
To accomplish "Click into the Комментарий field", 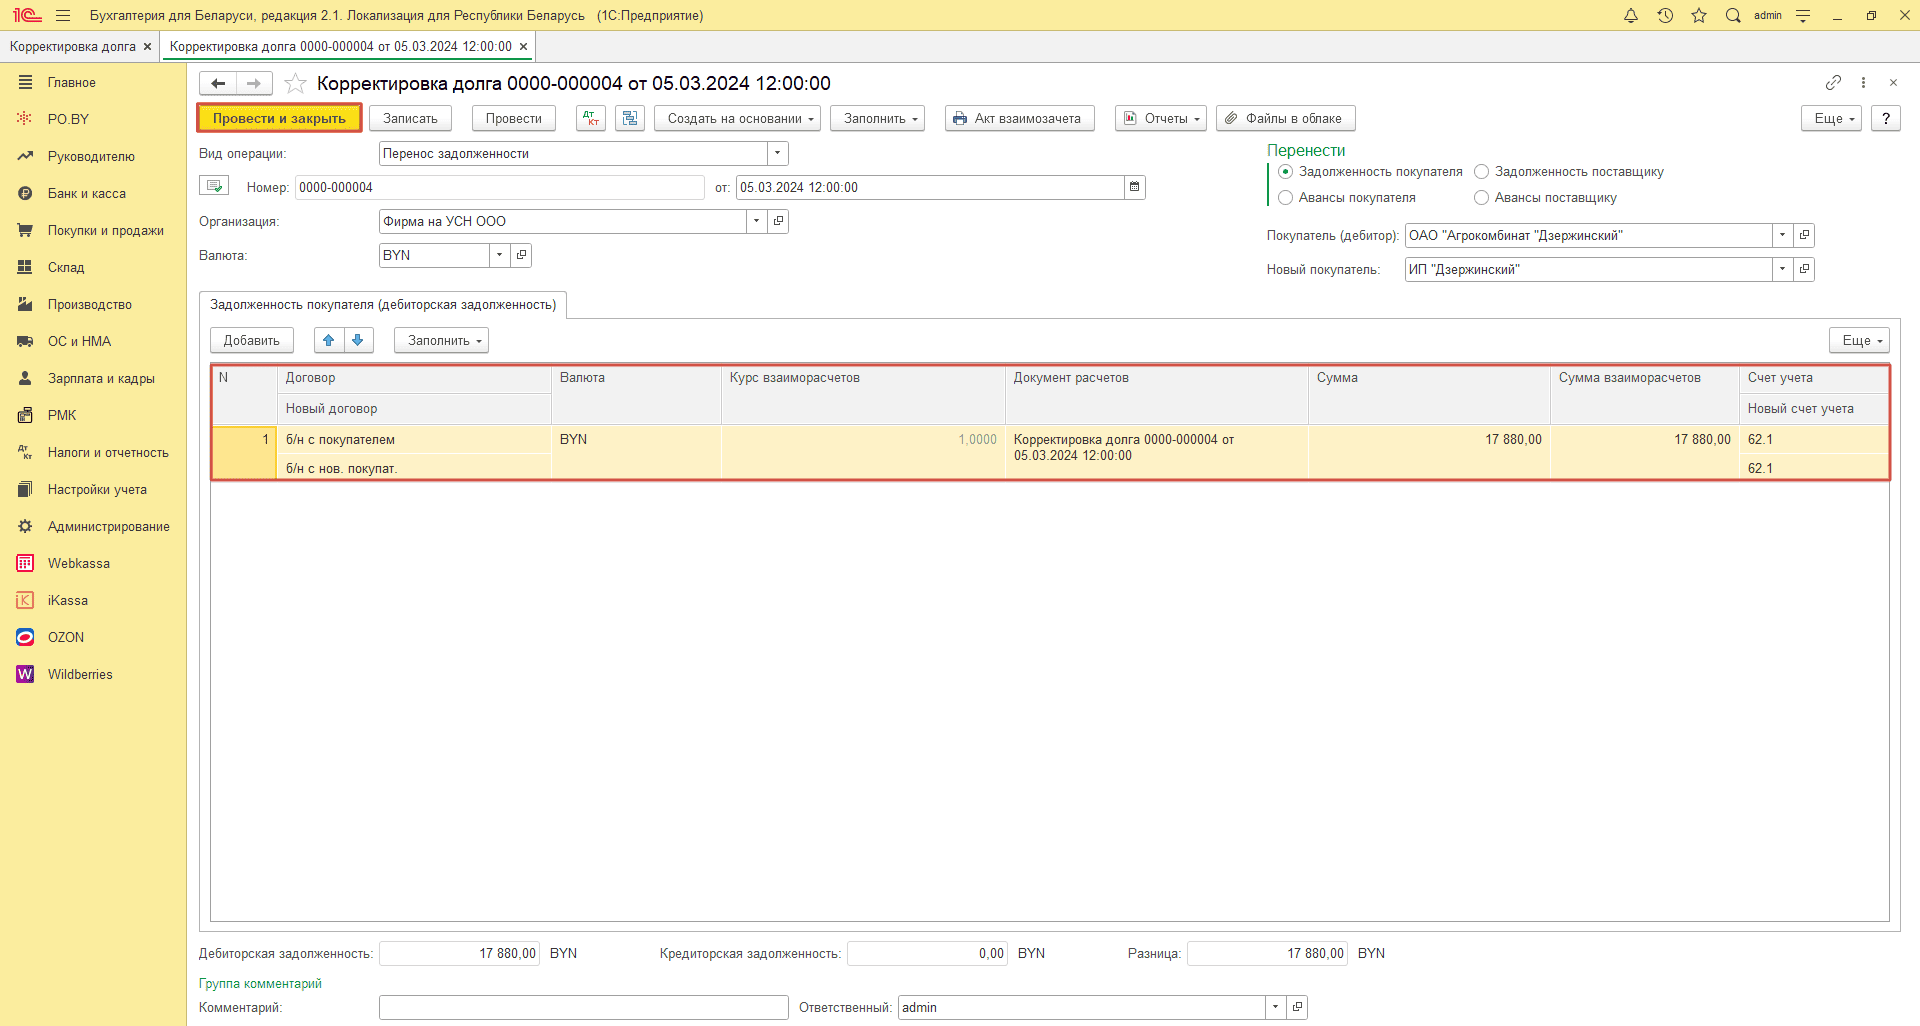I will tap(583, 1007).
